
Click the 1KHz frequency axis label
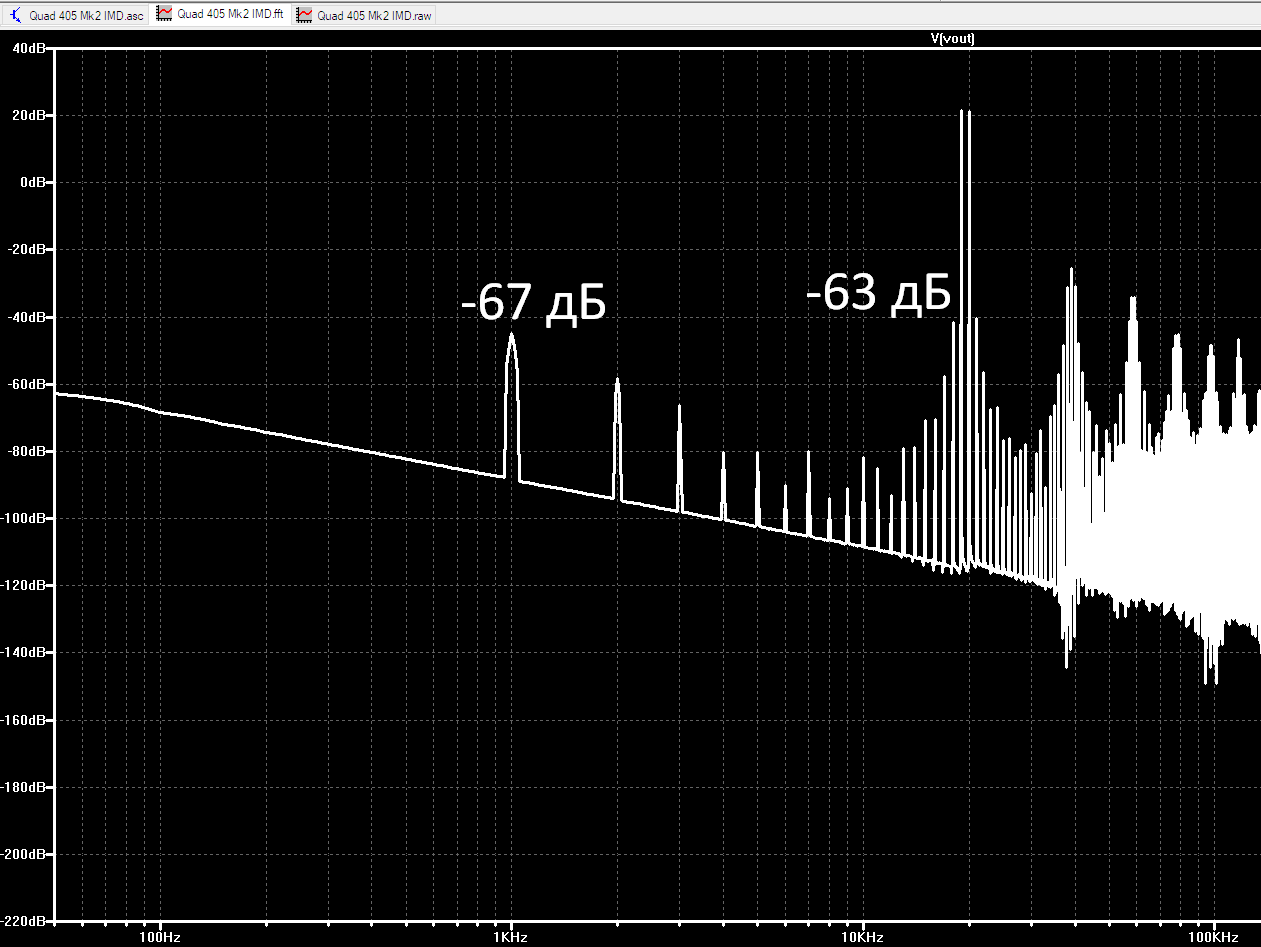coord(511,937)
